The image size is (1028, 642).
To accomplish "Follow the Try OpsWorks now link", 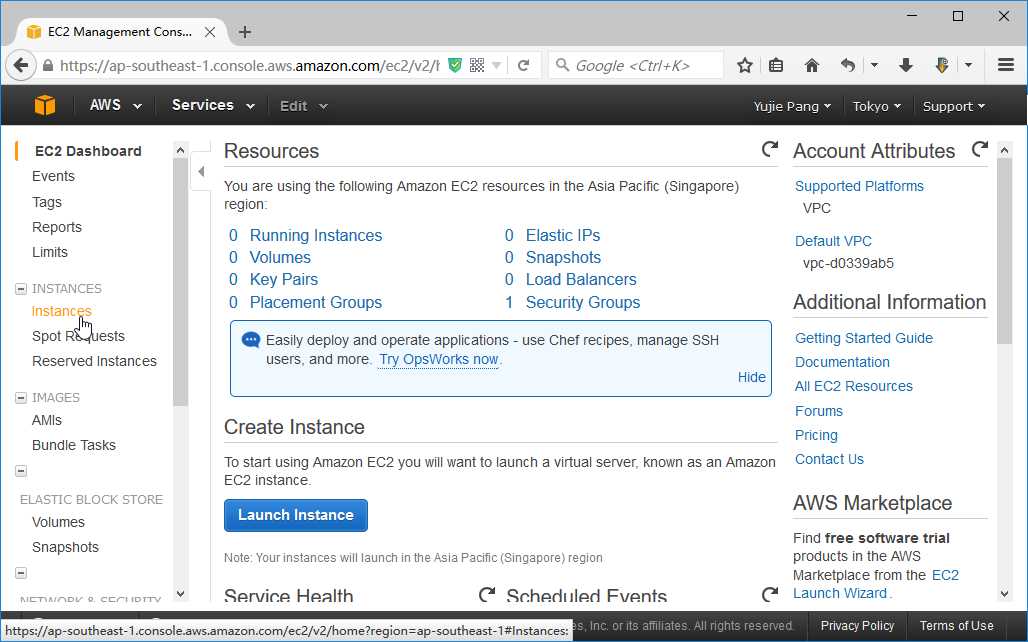I will click(439, 359).
